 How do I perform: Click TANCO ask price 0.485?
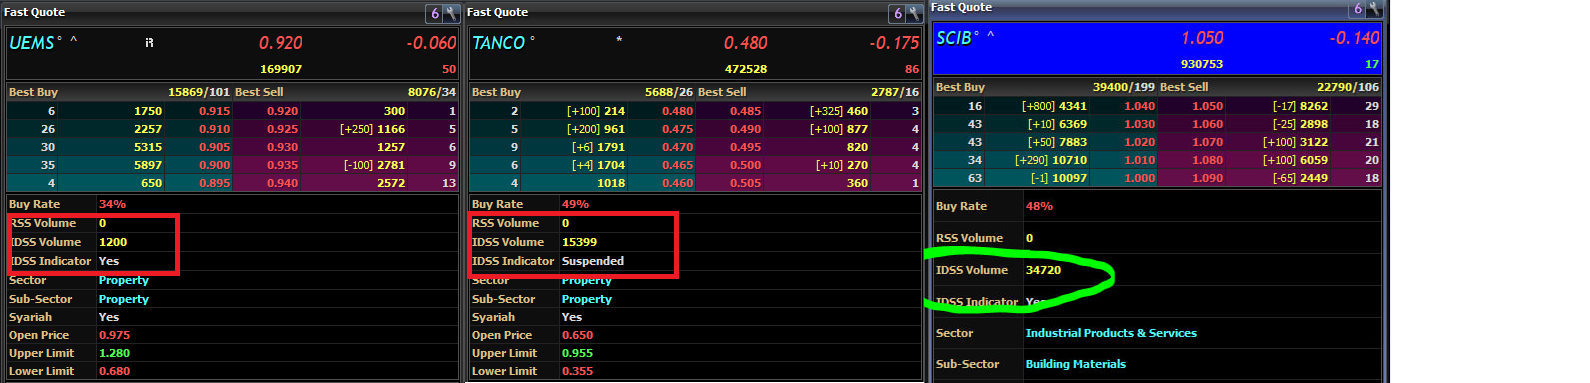(x=745, y=111)
